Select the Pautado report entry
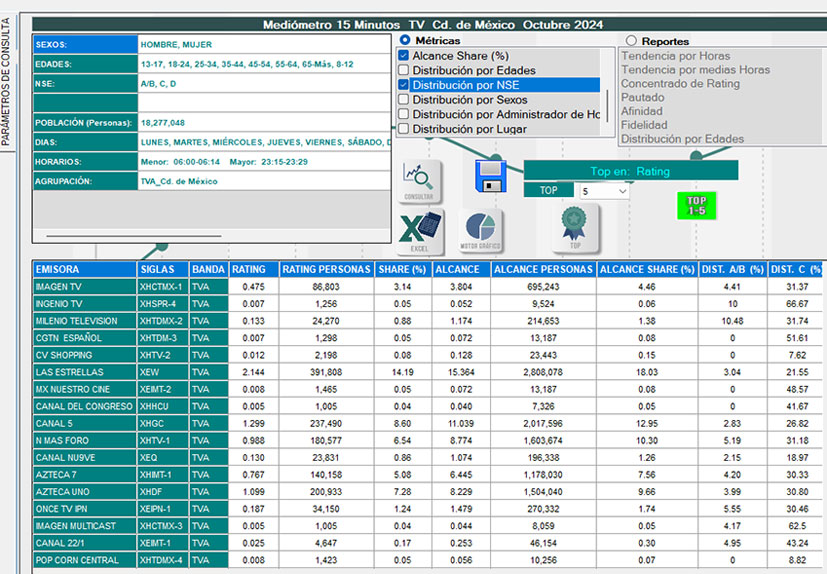Screen dimensions: 827x574 642,97
